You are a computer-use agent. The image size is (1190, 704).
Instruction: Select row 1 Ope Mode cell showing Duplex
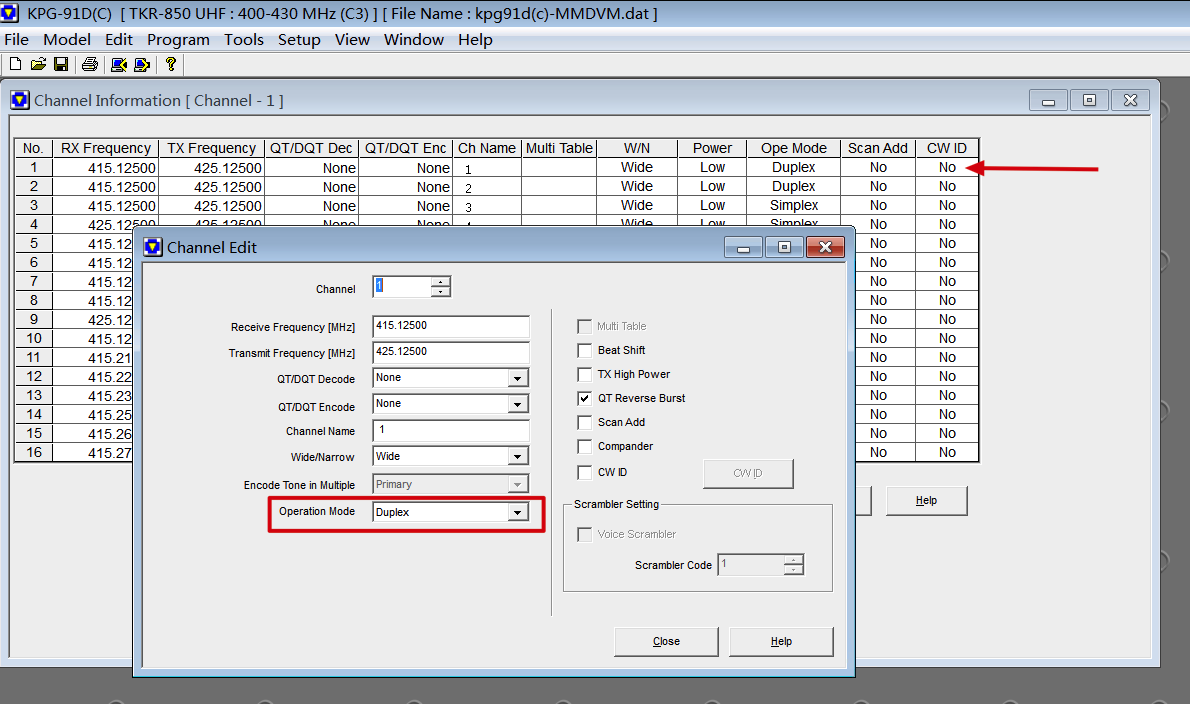tap(794, 168)
